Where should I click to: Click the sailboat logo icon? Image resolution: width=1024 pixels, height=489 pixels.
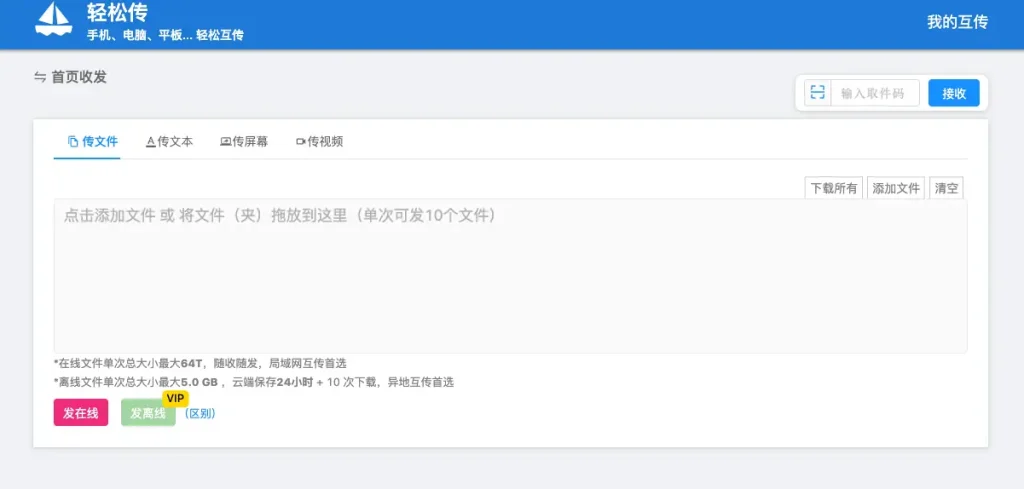(x=54, y=19)
